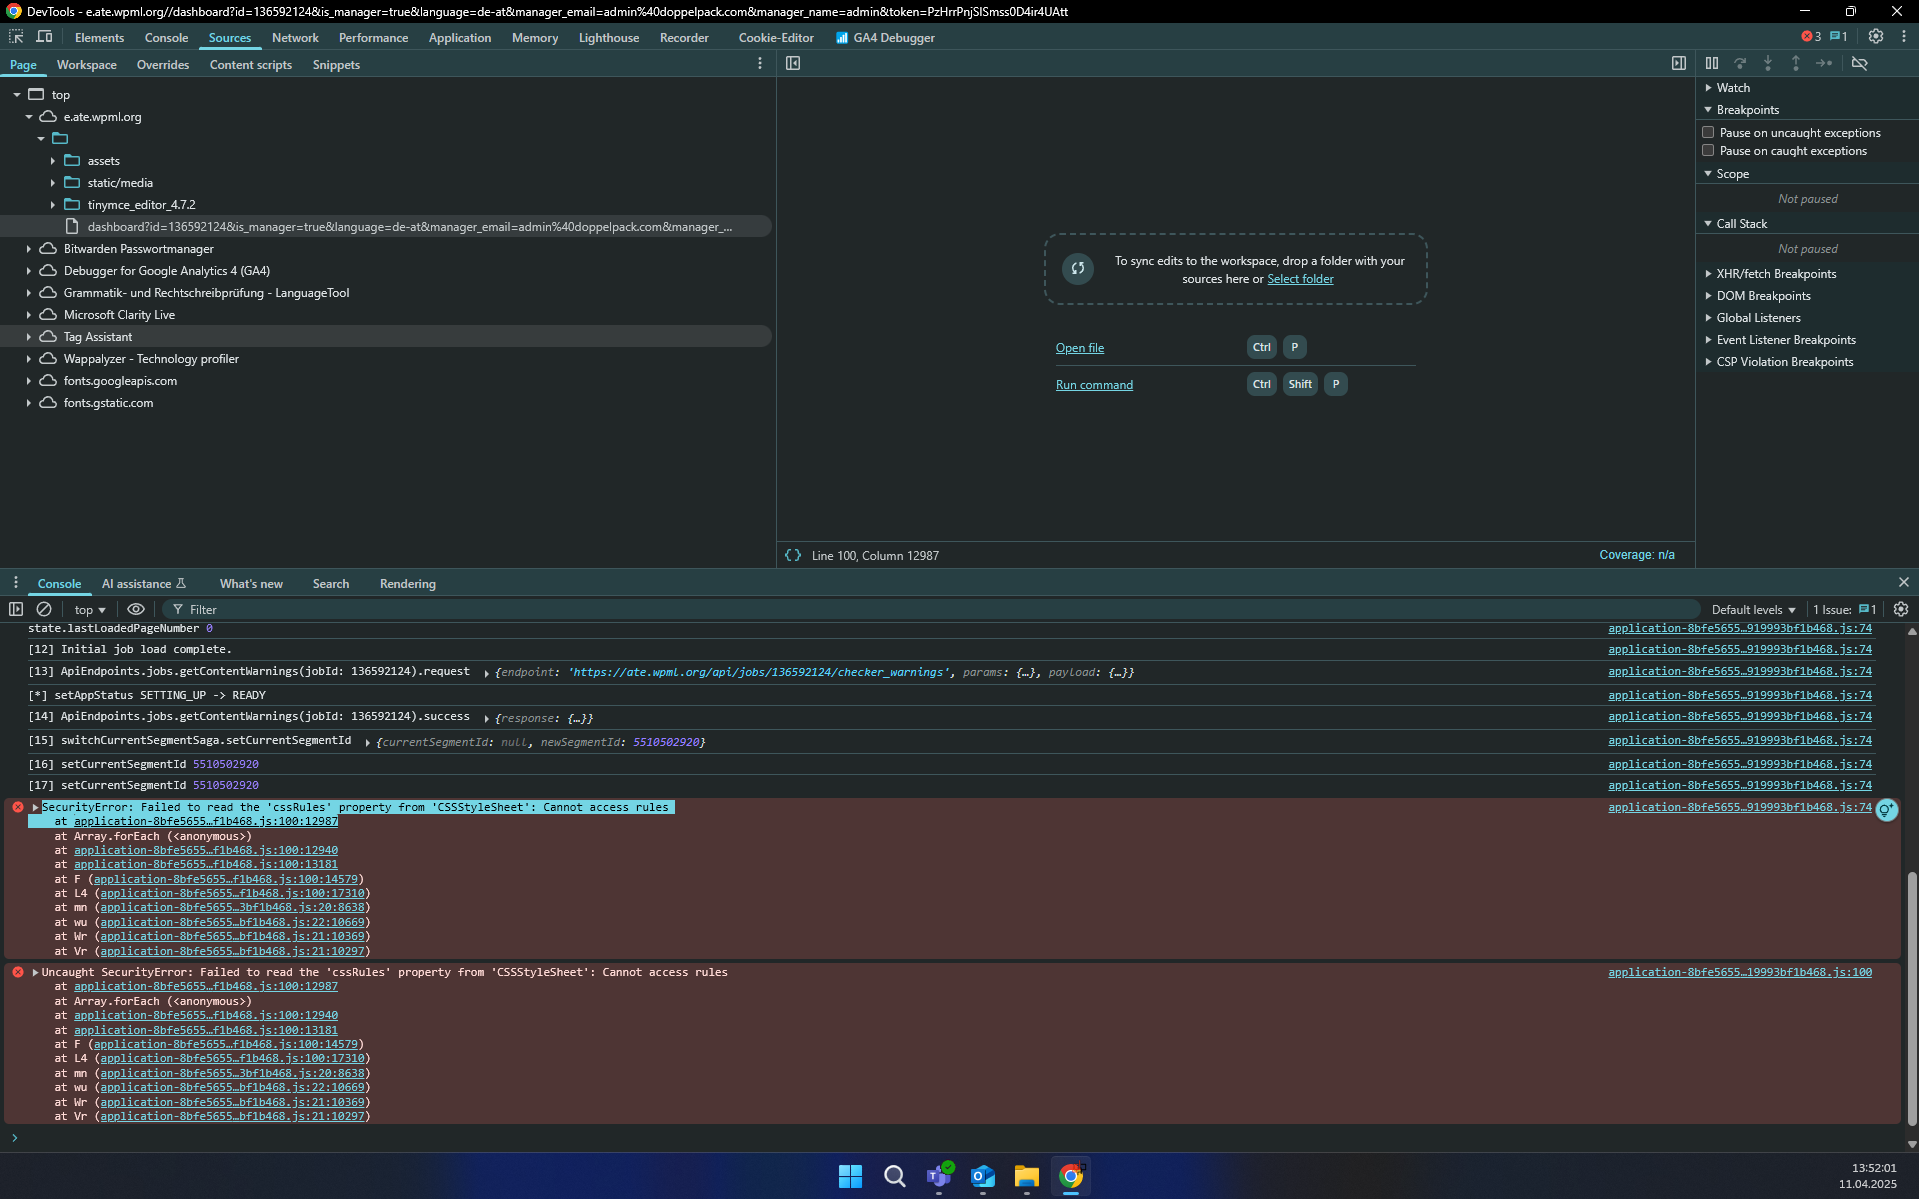Image resolution: width=1919 pixels, height=1199 pixels.
Task: Open live expression eye icon
Action: coord(136,609)
